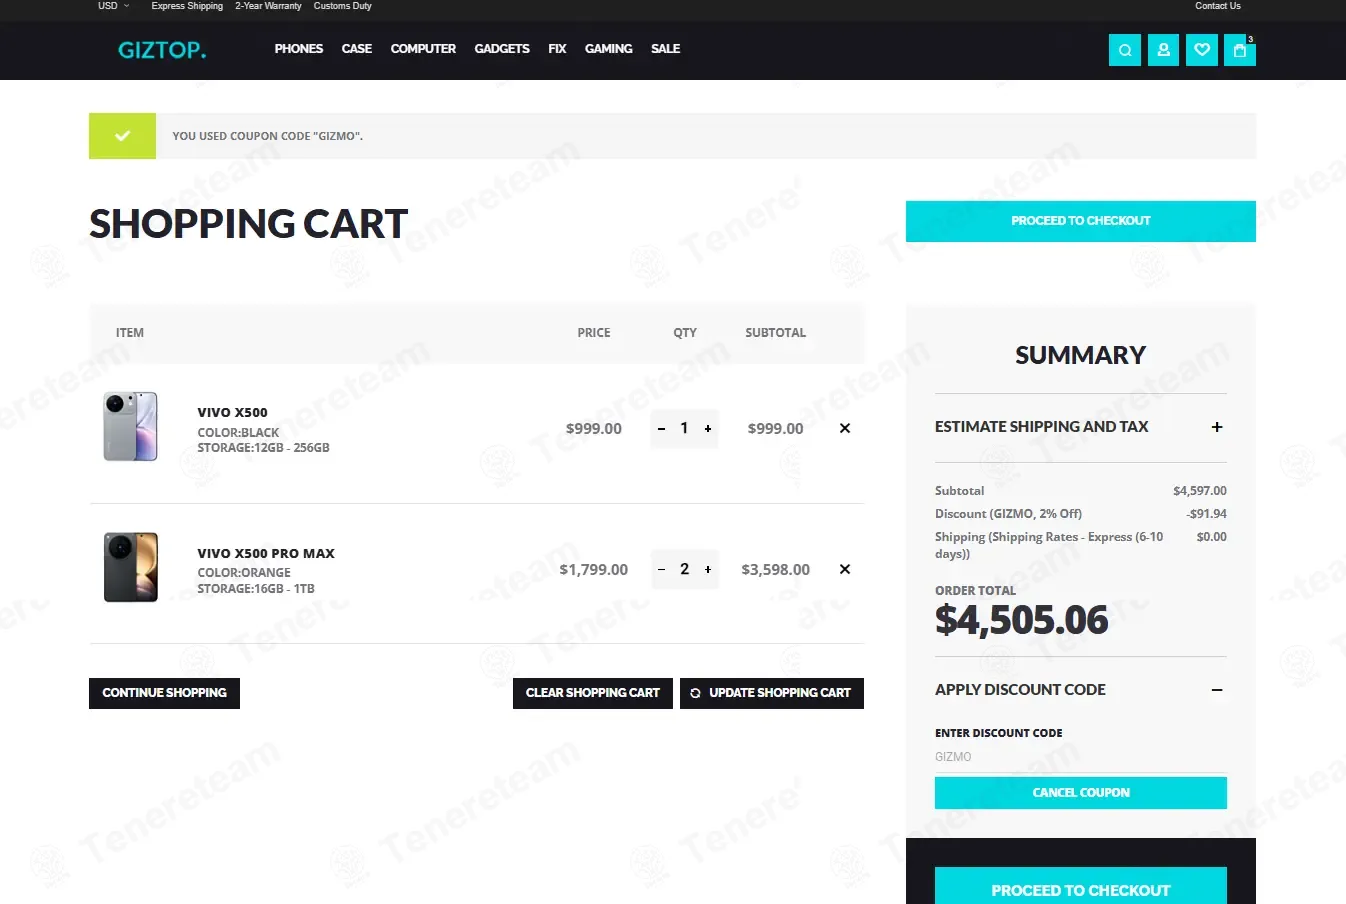Click the discount code input field
This screenshot has width=1346, height=904.
point(1081,757)
